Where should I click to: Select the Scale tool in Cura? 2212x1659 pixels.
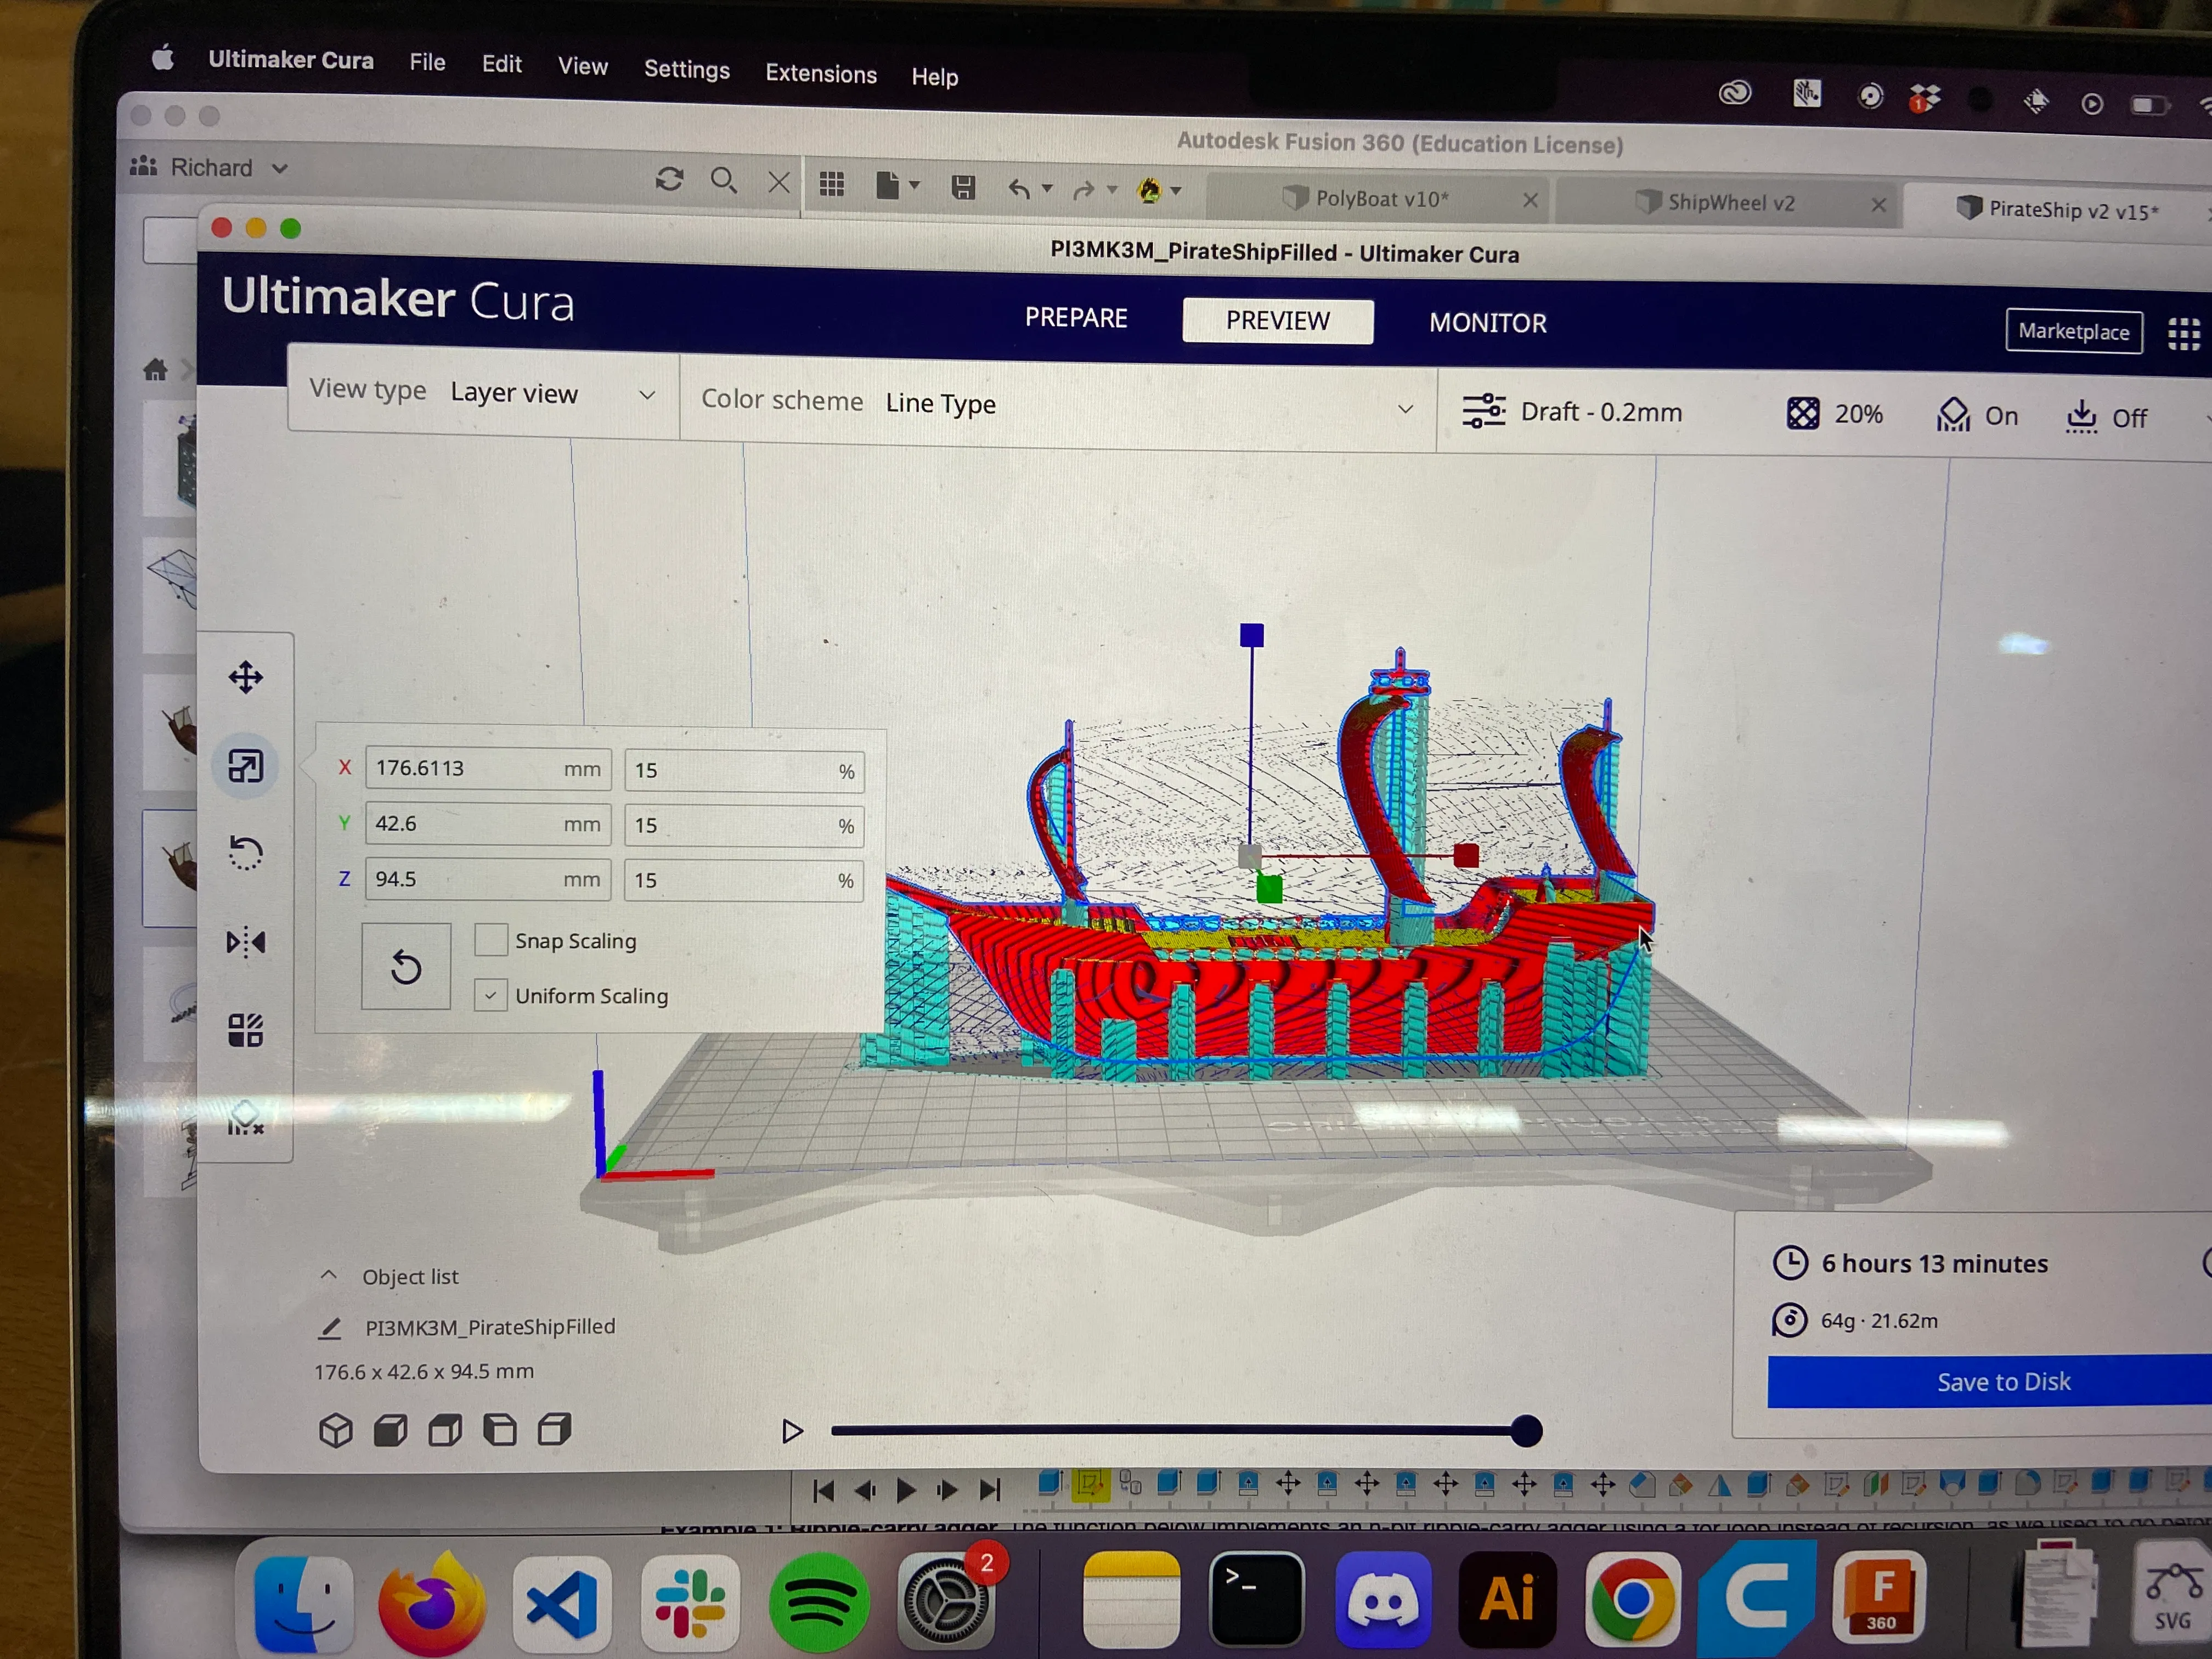(x=245, y=766)
